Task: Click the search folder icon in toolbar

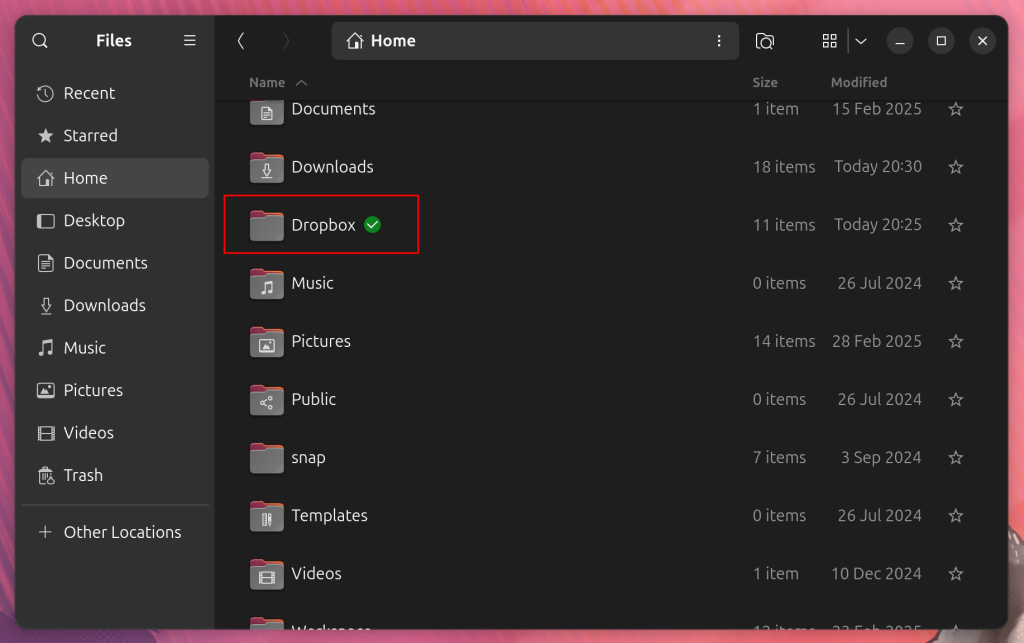Action: (x=765, y=41)
